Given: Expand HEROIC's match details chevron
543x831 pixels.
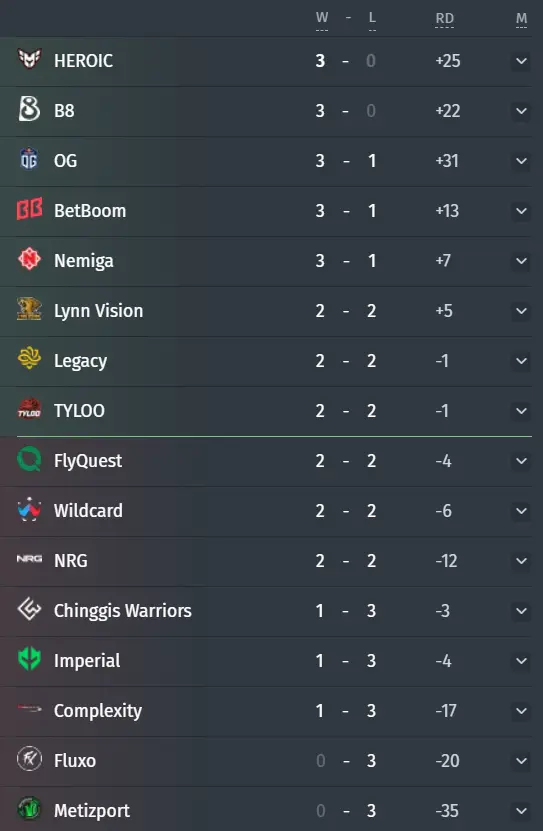Looking at the screenshot, I should (x=521, y=61).
